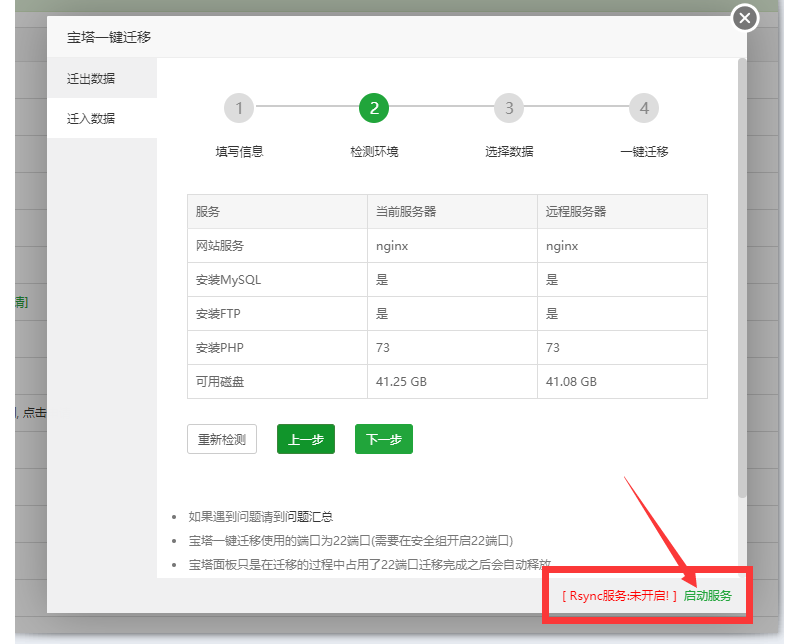Screen dimensions: 798x644
Task: Click step 1 circle 填写信息
Action: click(239, 108)
